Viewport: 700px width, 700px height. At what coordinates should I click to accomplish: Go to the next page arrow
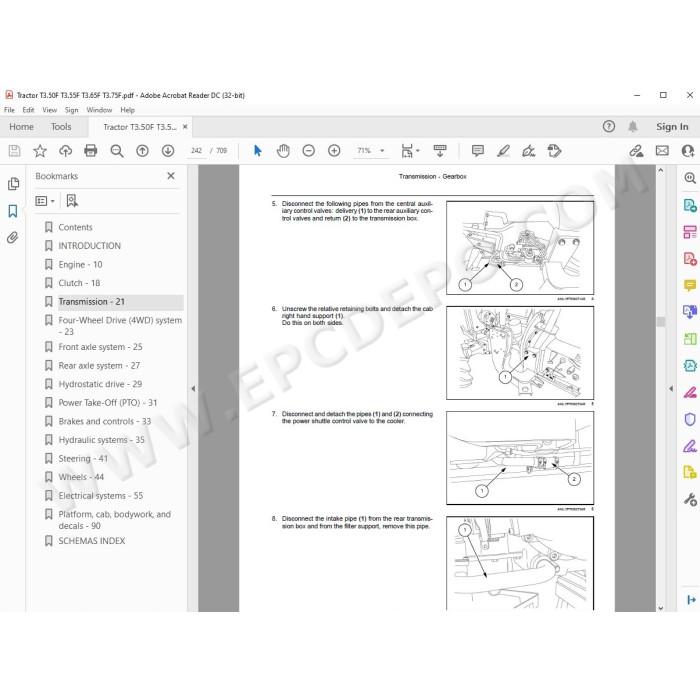click(x=168, y=151)
